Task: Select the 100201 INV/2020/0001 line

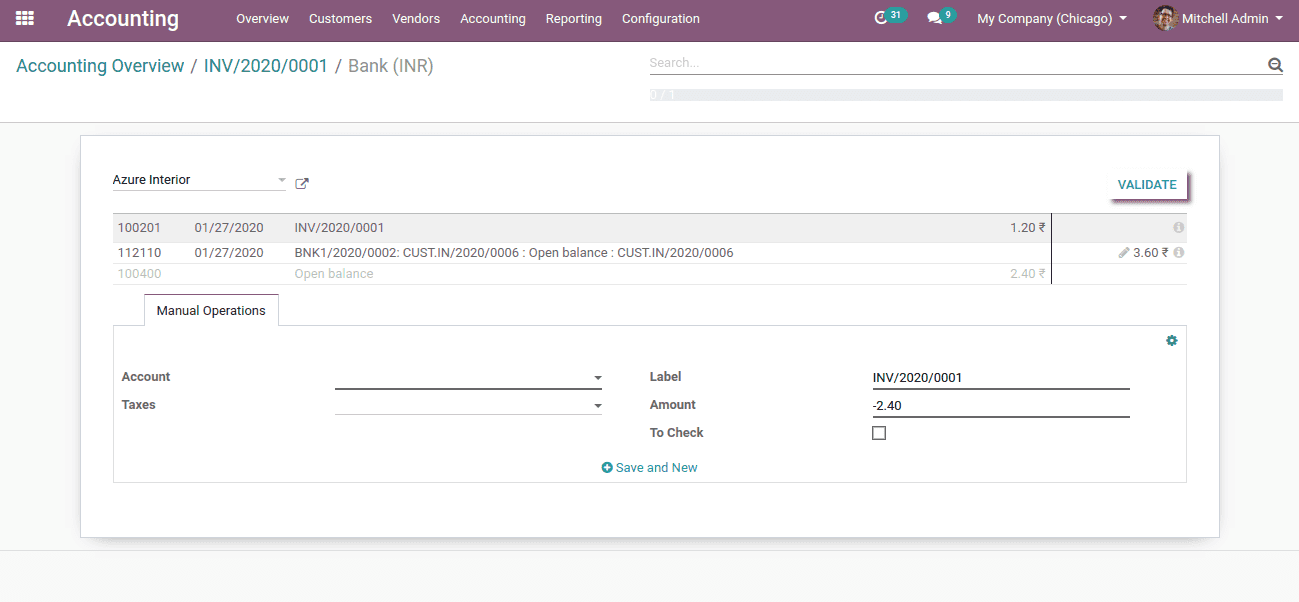Action: pyautogui.click(x=650, y=228)
